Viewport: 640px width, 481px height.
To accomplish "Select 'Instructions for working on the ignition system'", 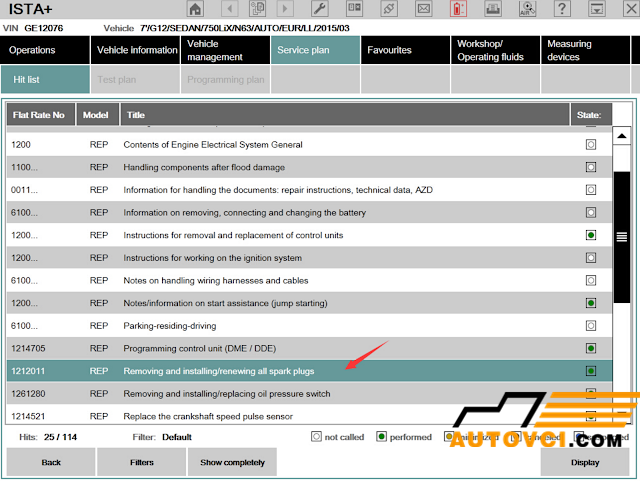I will coord(309,258).
